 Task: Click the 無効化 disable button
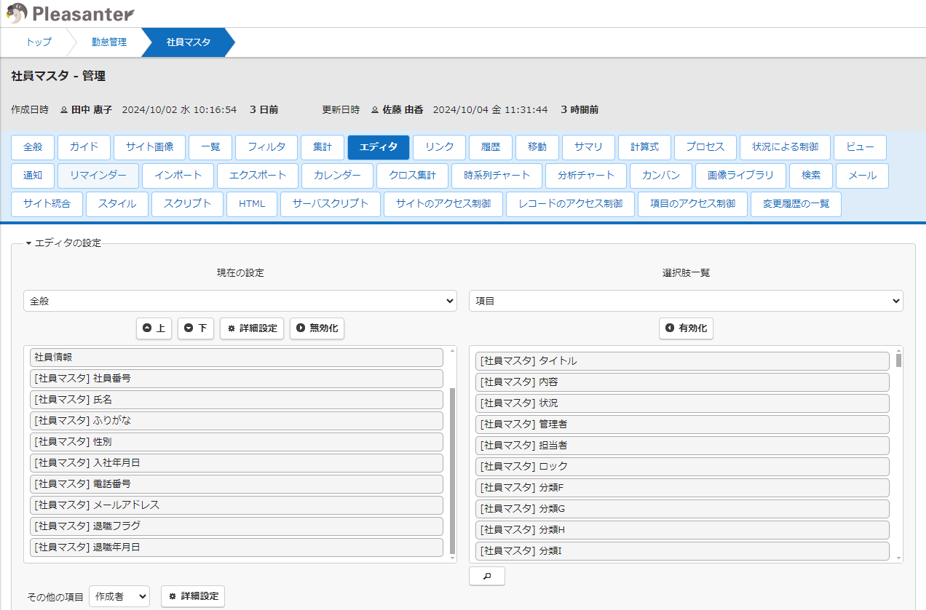317,328
